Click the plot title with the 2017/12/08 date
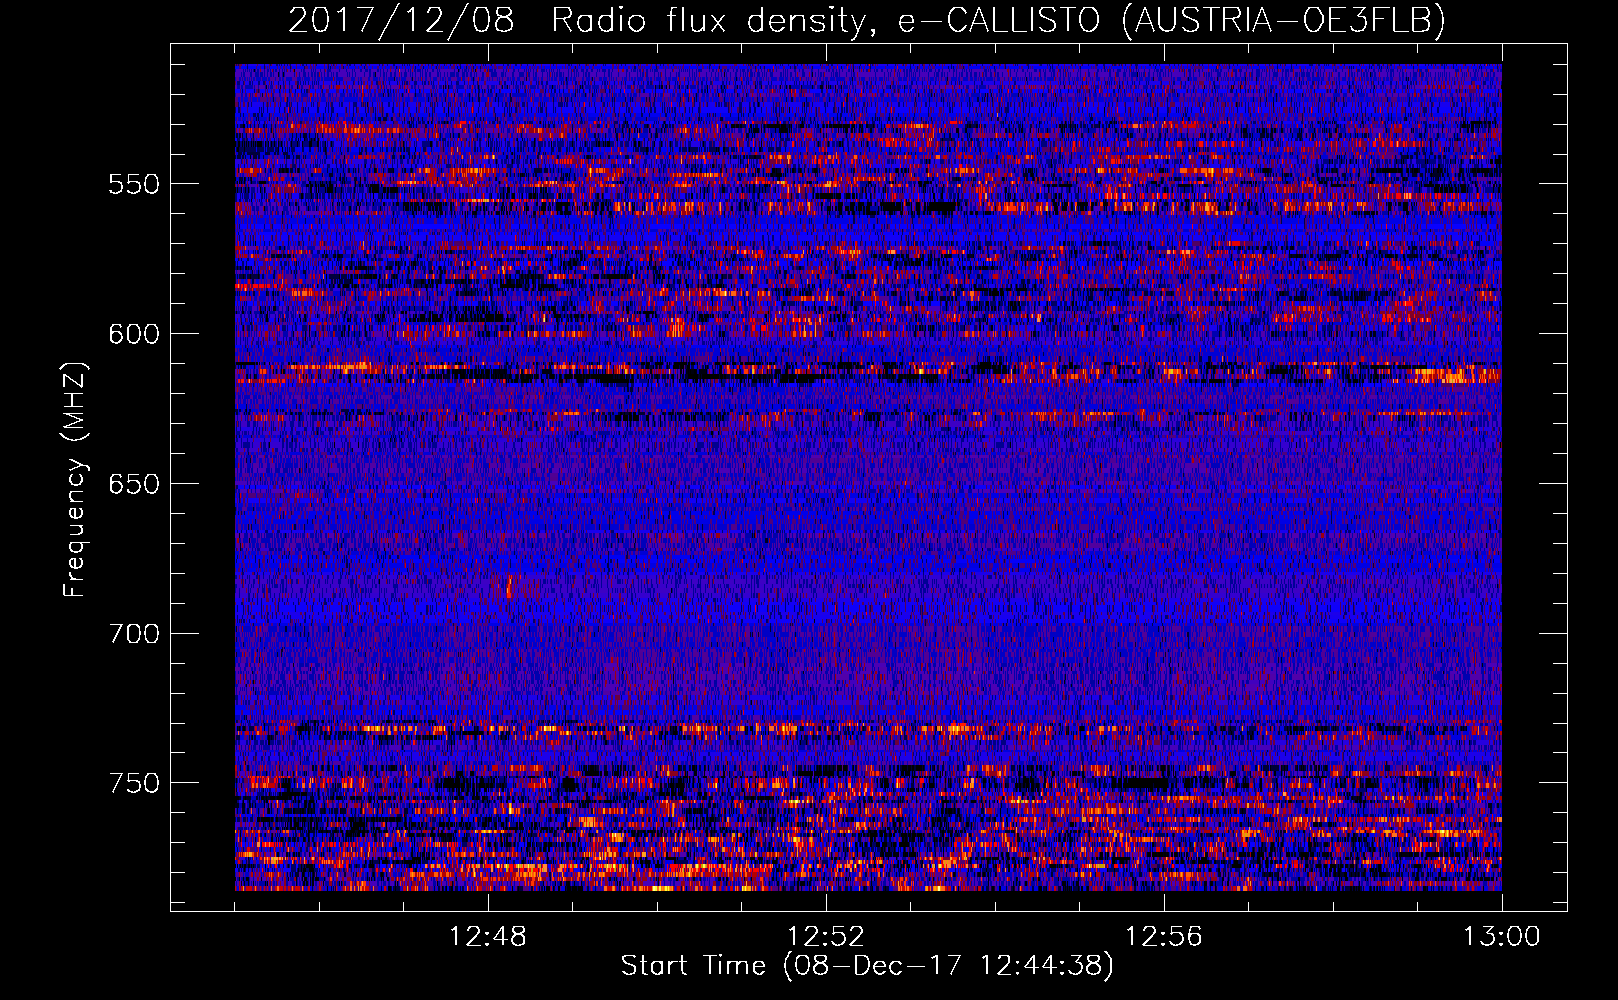1618x1000 pixels. coord(867,20)
